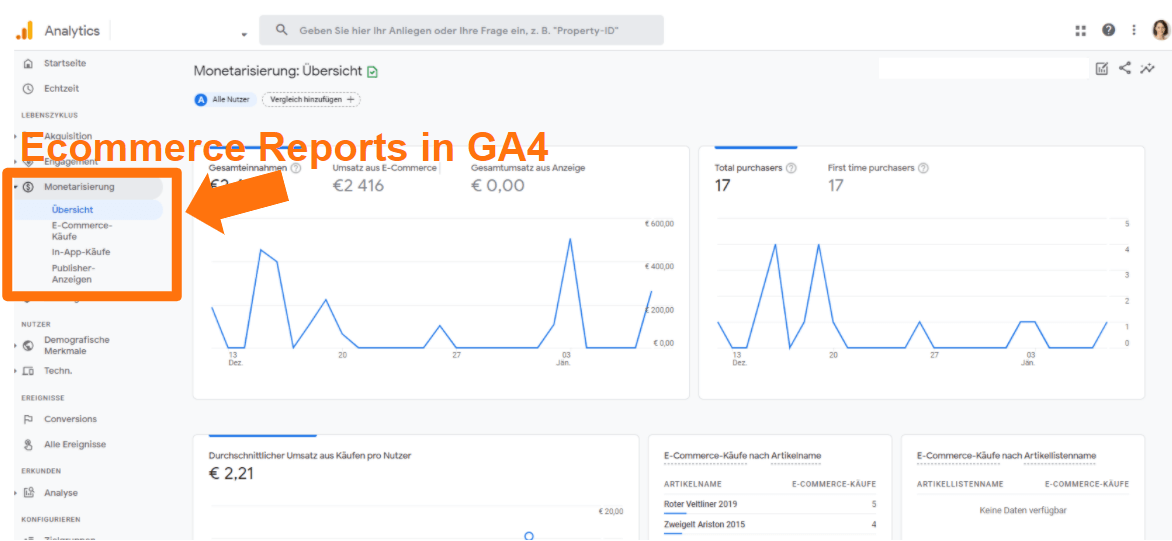
Task: Click the user profile avatar
Action: point(1160,30)
